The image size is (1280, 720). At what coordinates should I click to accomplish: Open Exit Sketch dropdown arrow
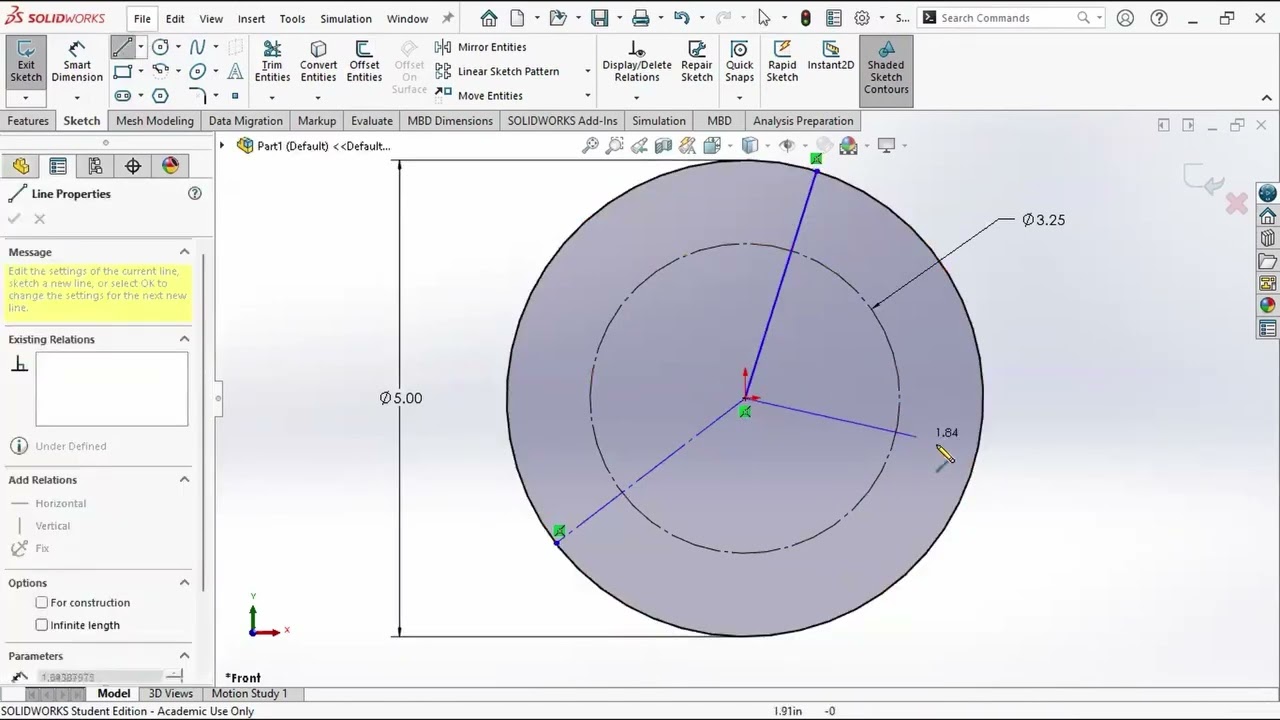[x=26, y=98]
